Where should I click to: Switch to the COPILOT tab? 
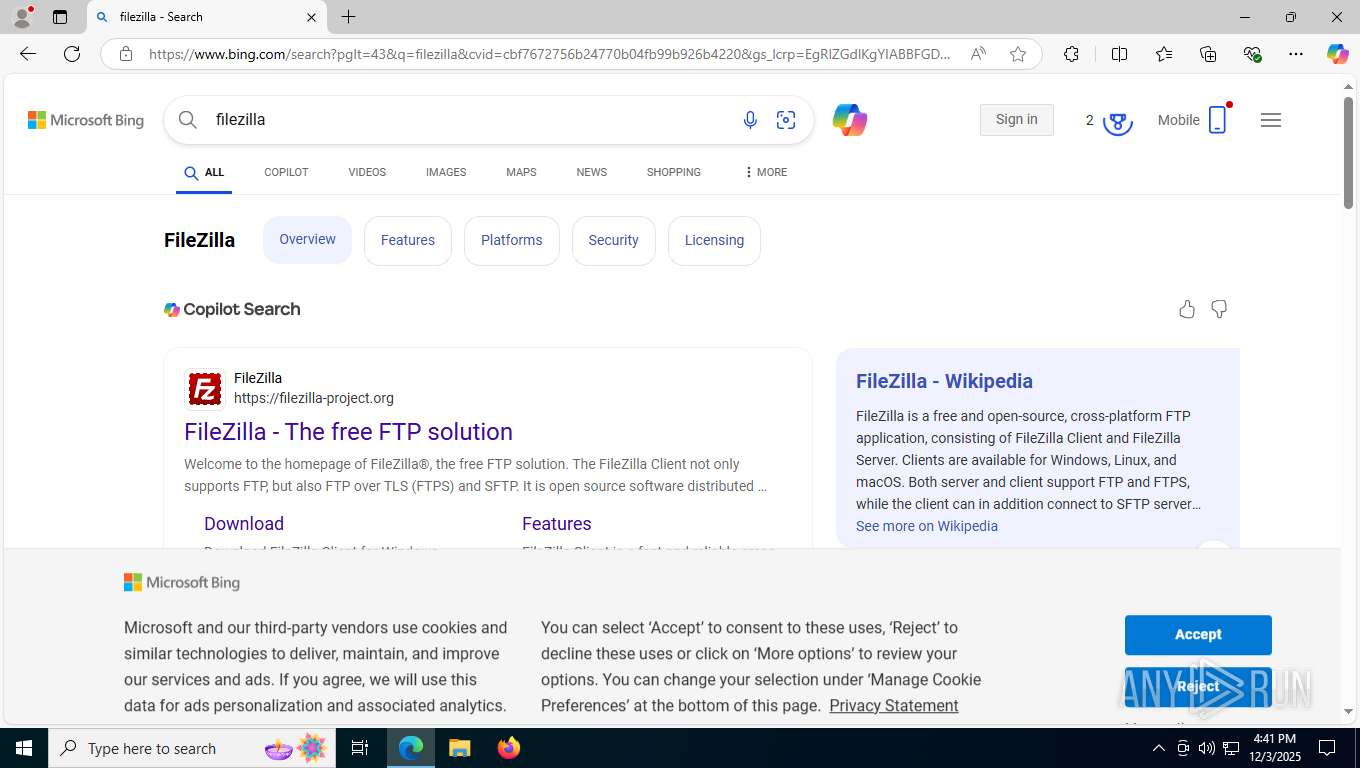coord(286,172)
